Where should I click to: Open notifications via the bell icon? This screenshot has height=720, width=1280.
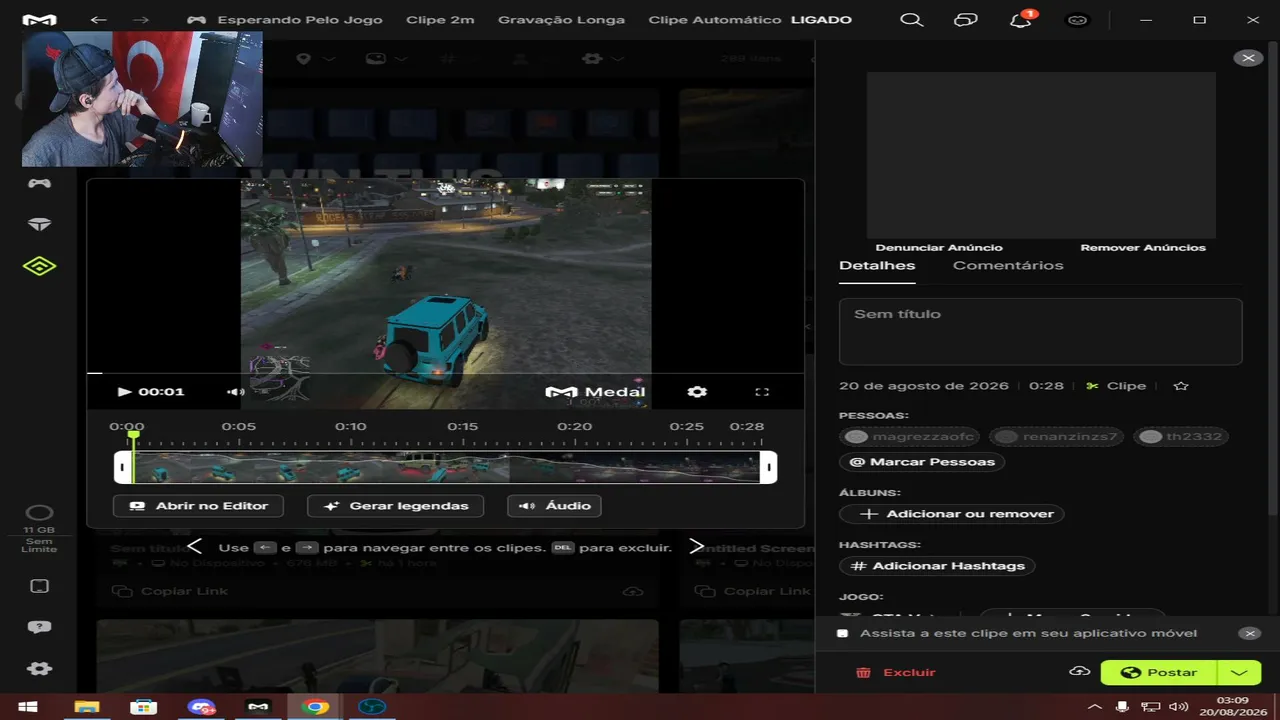pyautogui.click(x=1021, y=20)
